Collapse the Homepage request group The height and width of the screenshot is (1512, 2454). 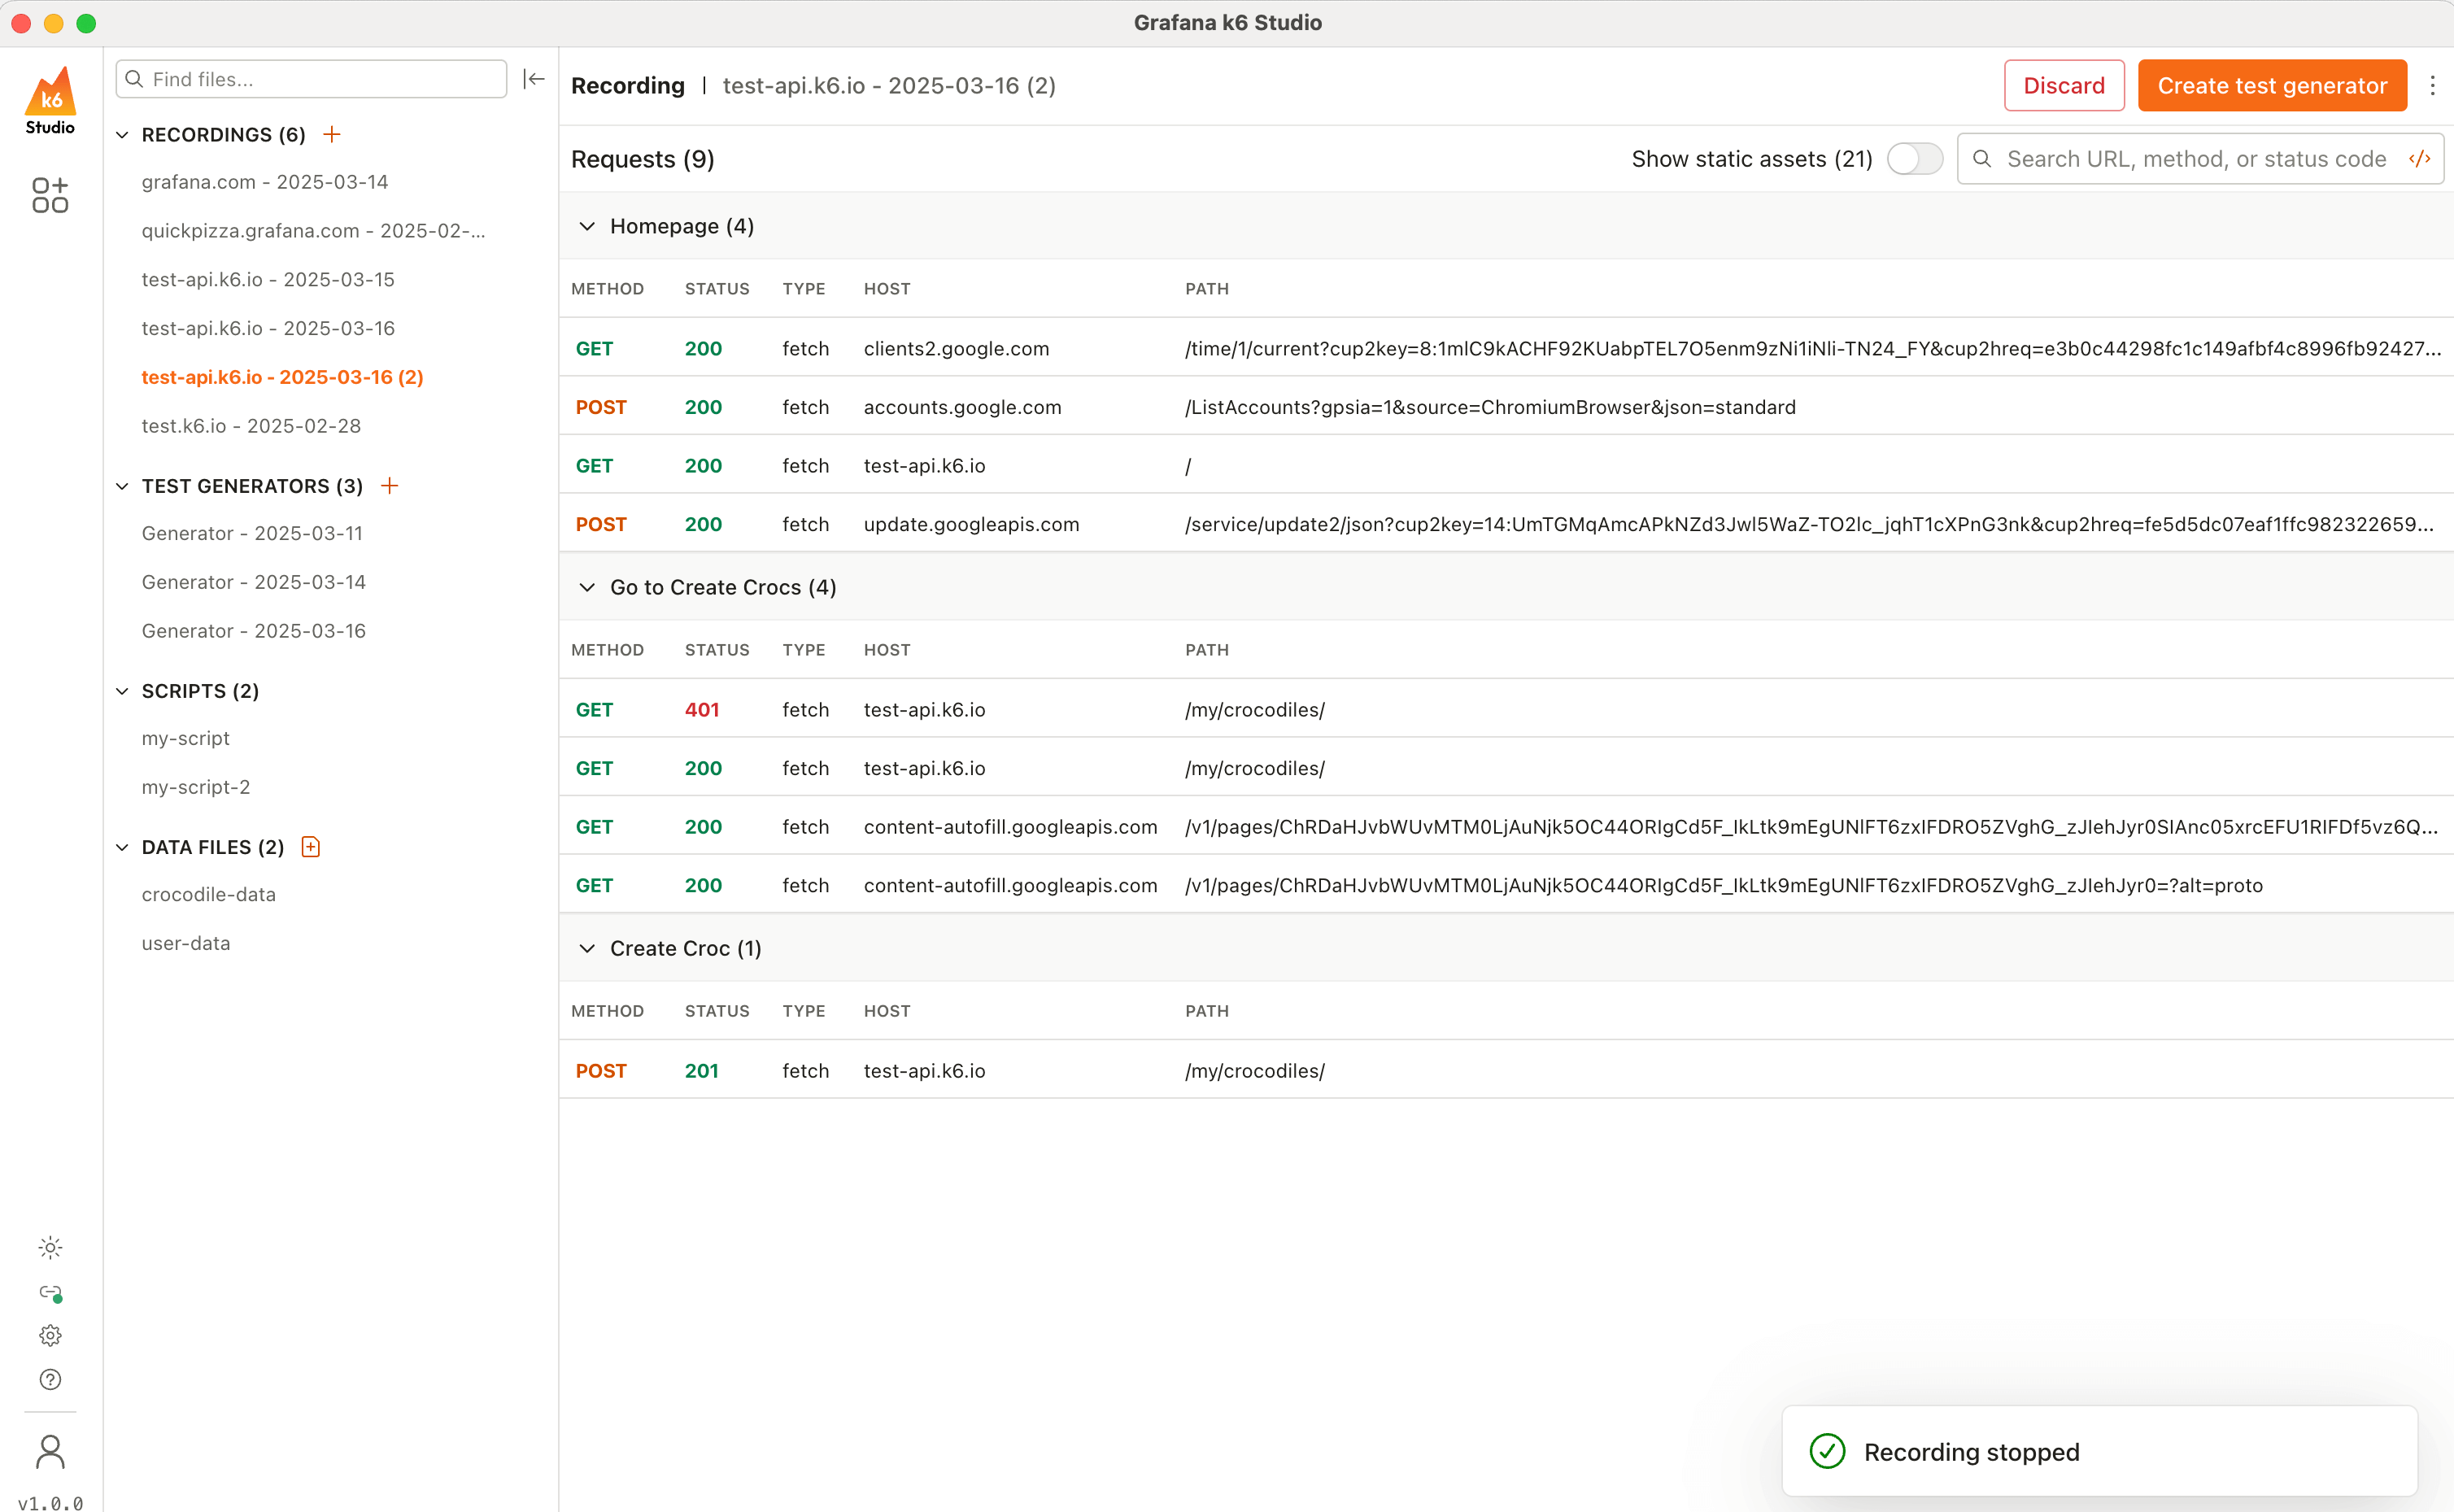coord(587,227)
